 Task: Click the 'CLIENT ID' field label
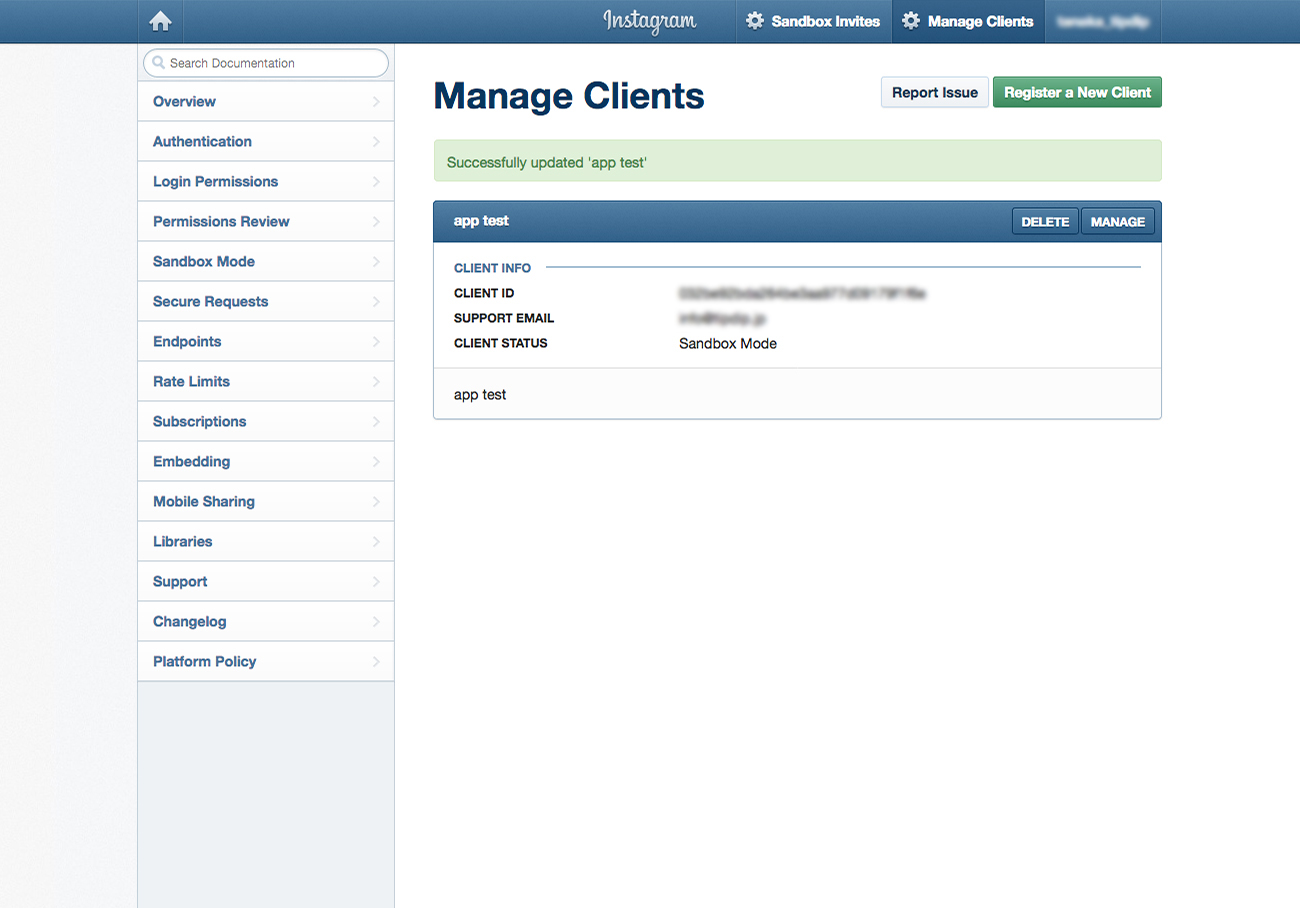pos(484,293)
